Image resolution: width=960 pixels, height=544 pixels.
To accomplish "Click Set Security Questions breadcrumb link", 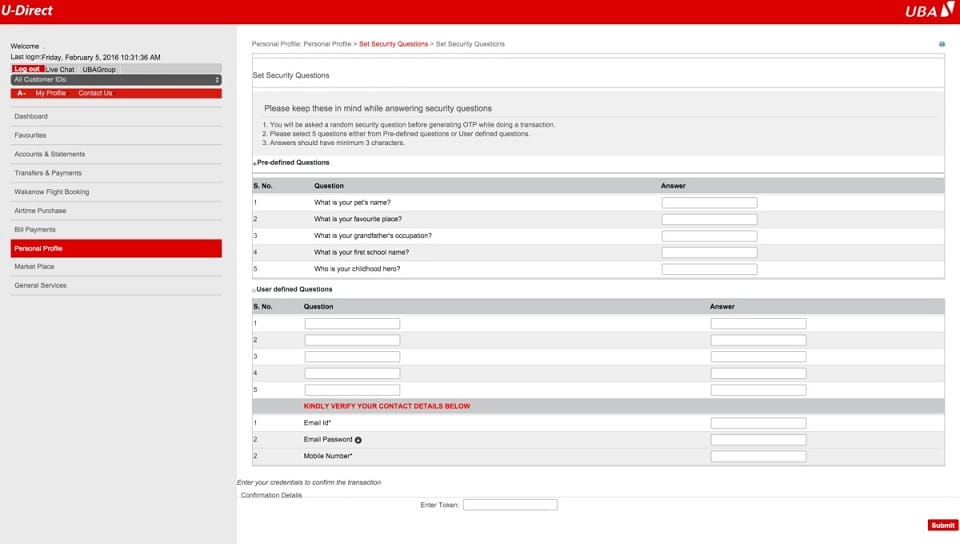I will (393, 44).
